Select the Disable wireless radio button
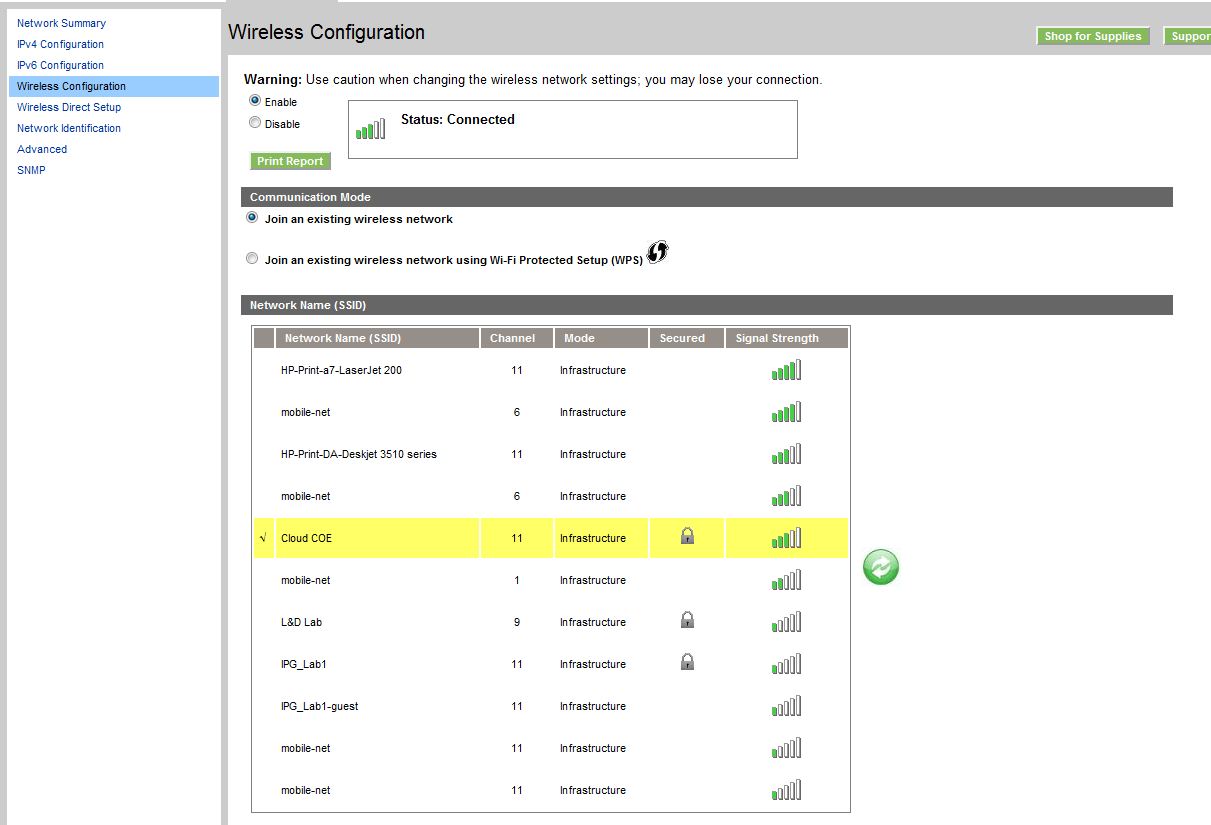Screen dimensions: 1211x825 click(x=255, y=123)
